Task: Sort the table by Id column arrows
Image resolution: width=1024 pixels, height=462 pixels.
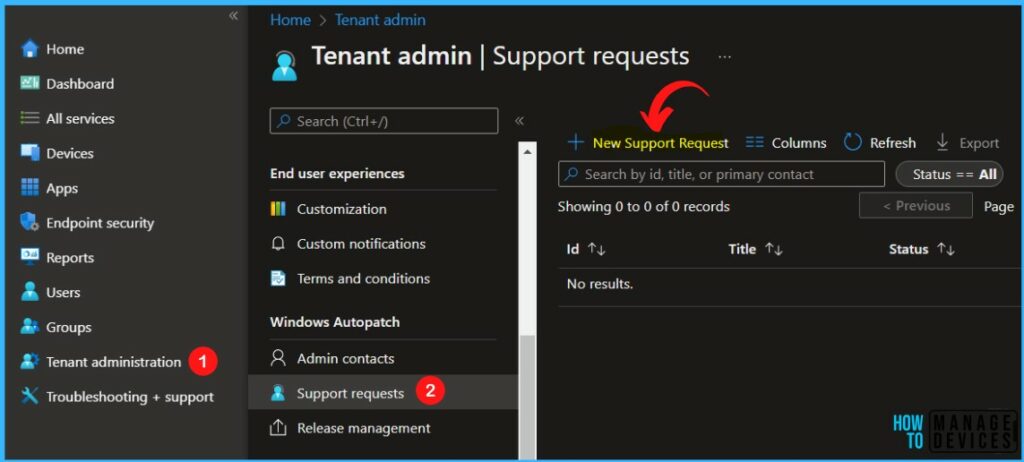Action: (x=597, y=249)
